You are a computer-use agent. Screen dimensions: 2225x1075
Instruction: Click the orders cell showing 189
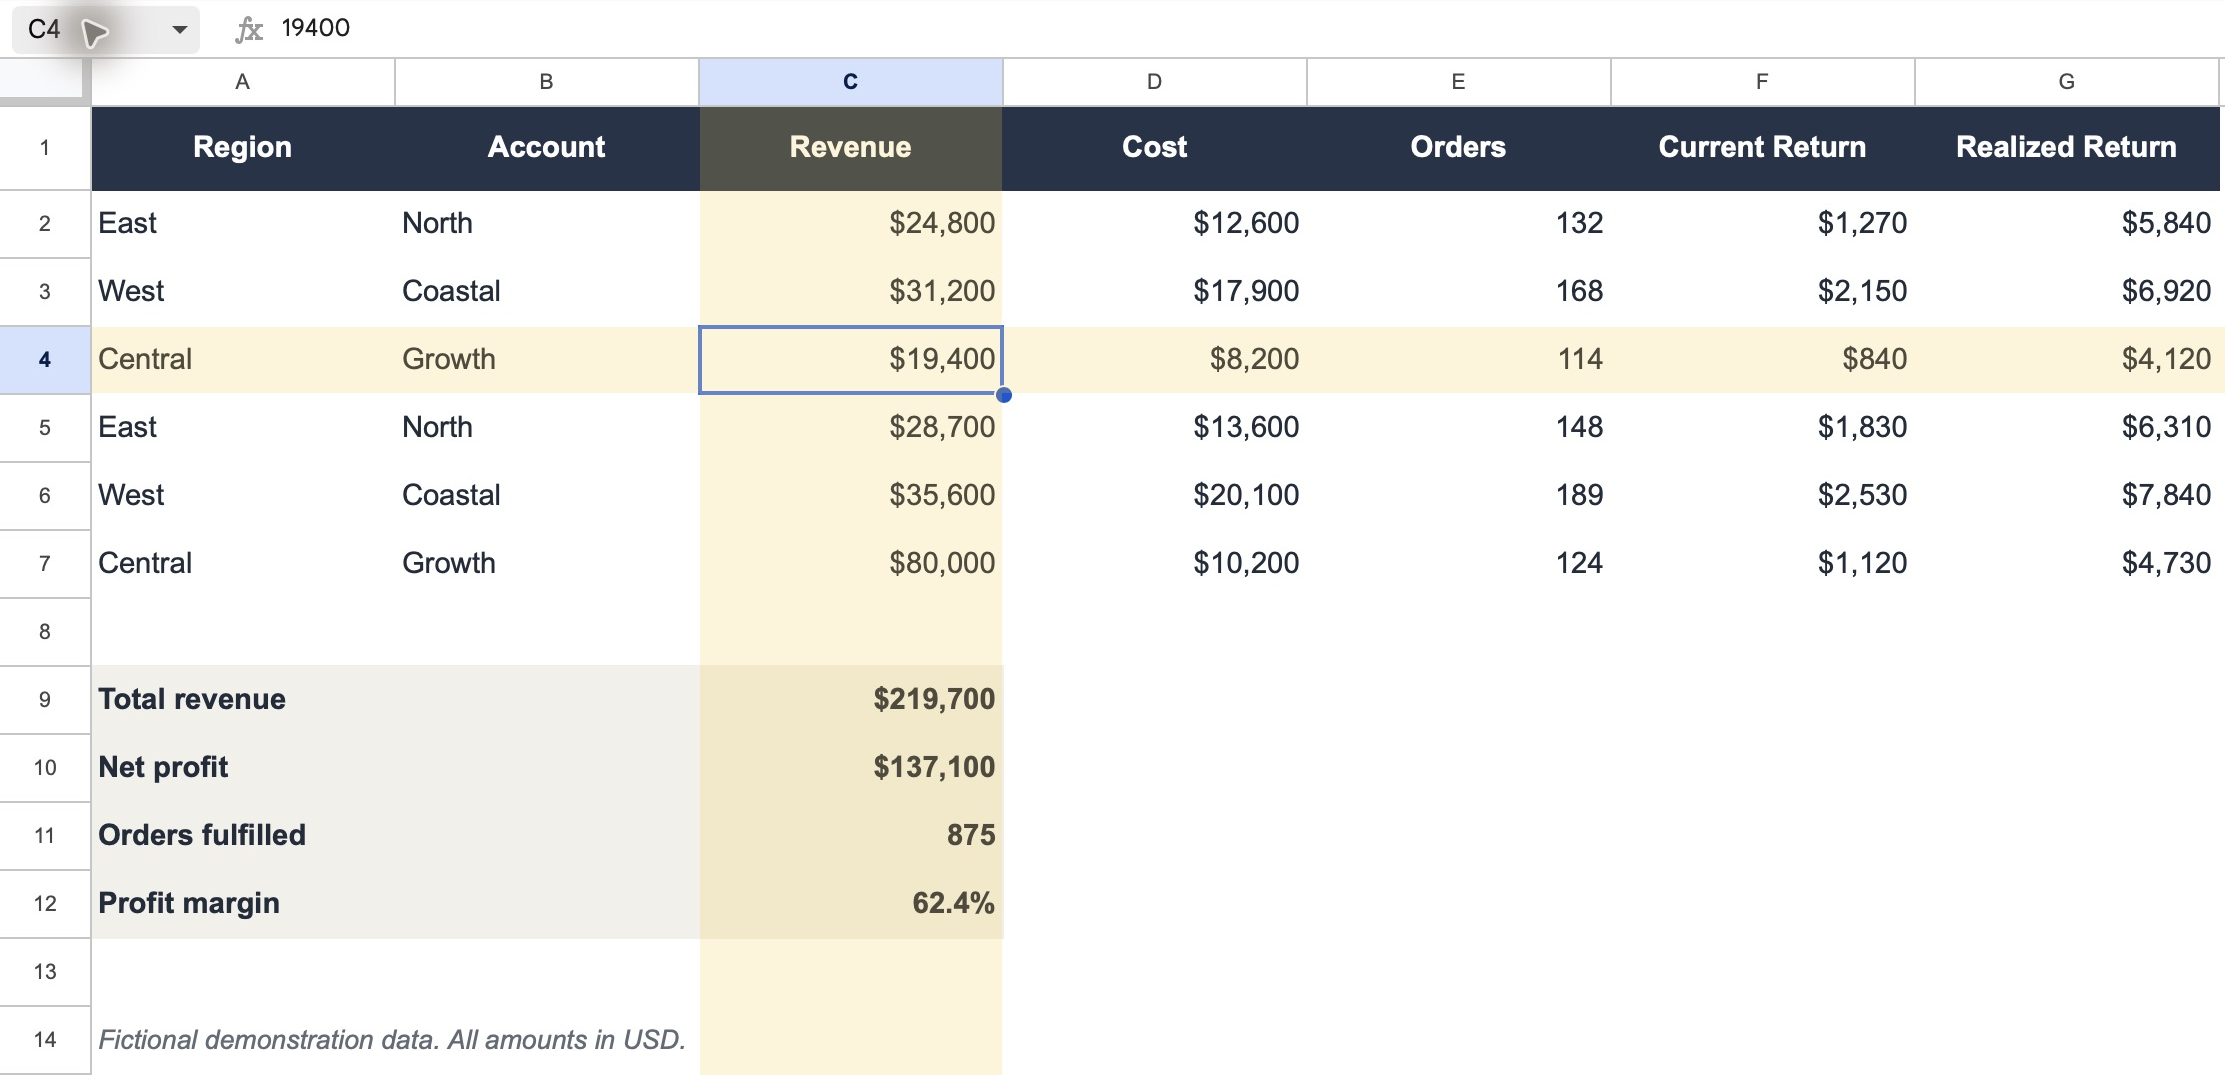1459,495
